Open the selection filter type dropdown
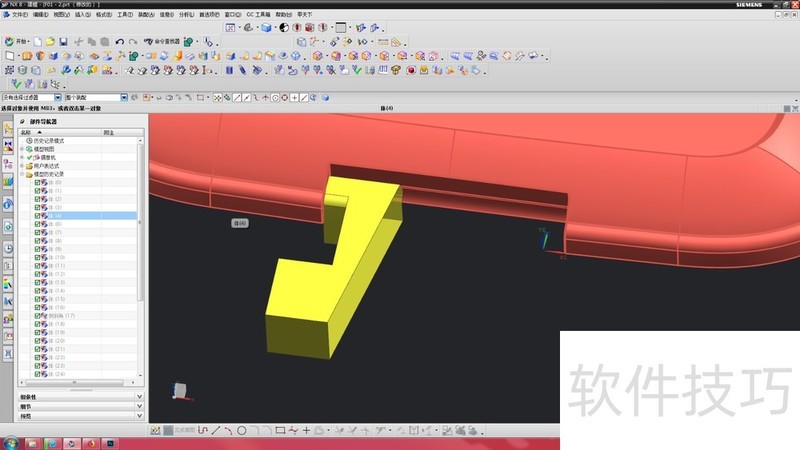Screen dimensions: 800x450 click(125, 97)
